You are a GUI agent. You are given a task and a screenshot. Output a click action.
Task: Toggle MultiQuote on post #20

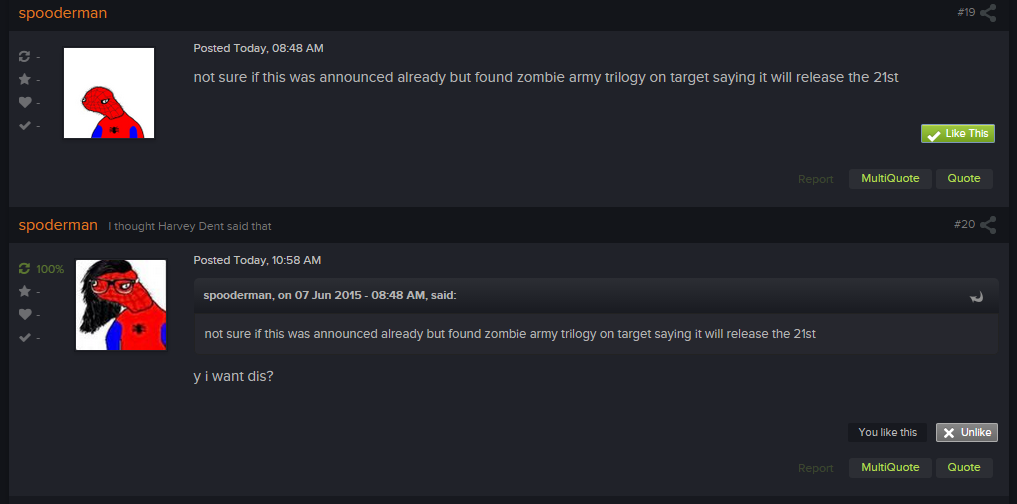890,468
